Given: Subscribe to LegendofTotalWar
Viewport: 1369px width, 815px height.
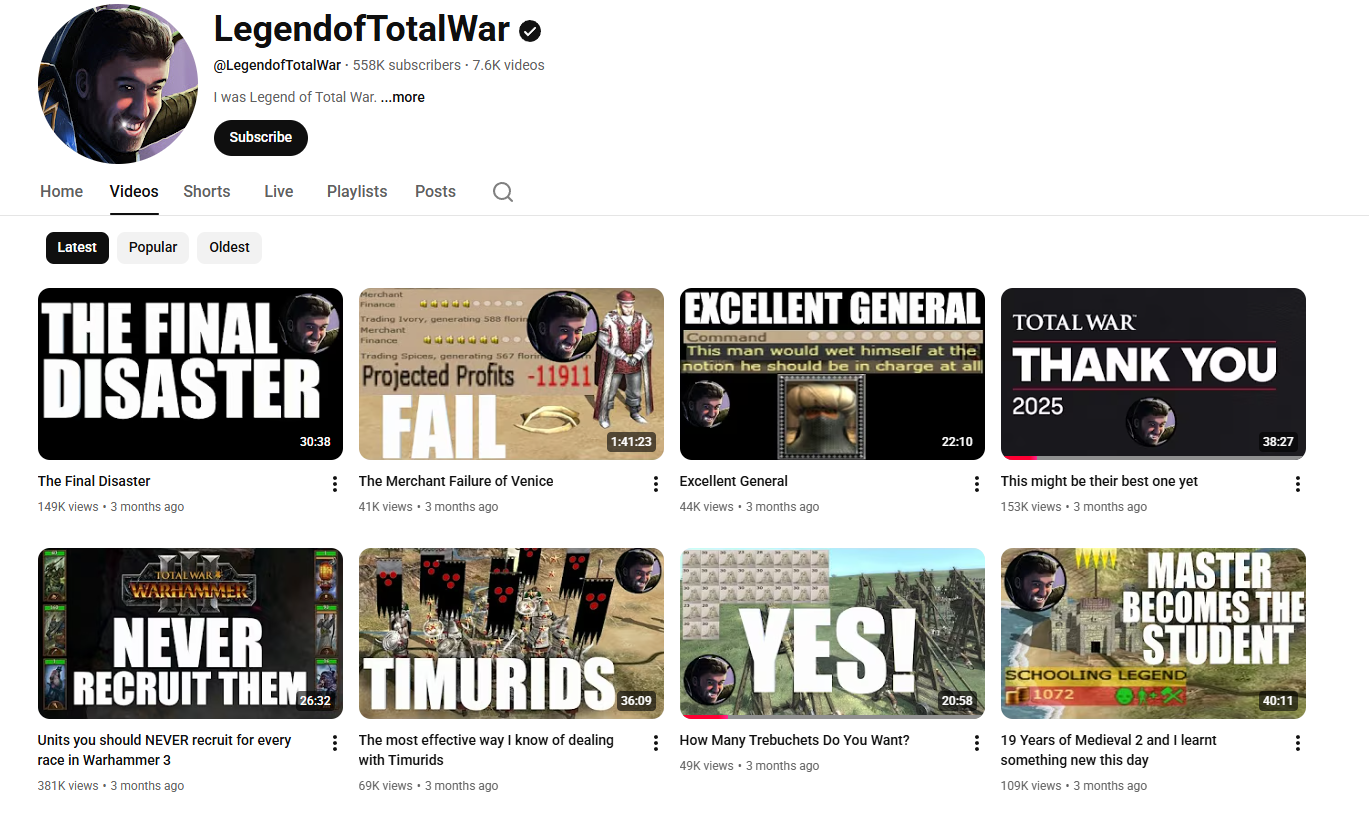Looking at the screenshot, I should pyautogui.click(x=261, y=137).
